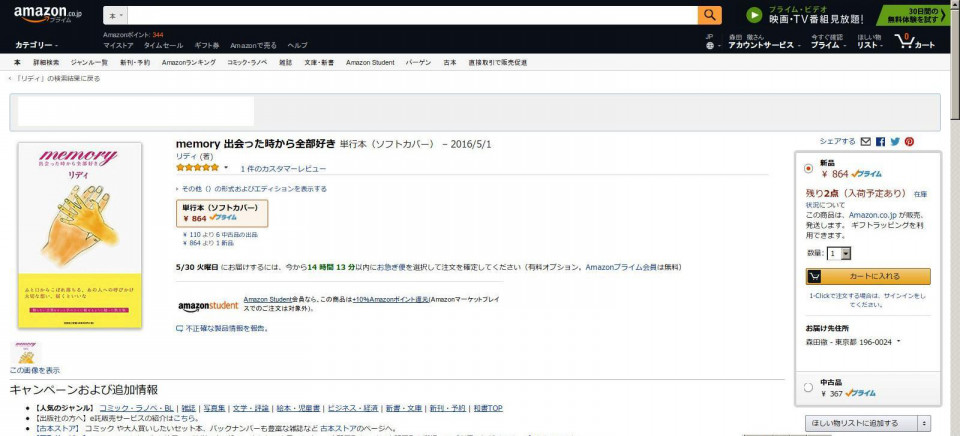Image resolution: width=960 pixels, height=436 pixels.
Task: Click タイムセール in header
Action: [x=163, y=46]
